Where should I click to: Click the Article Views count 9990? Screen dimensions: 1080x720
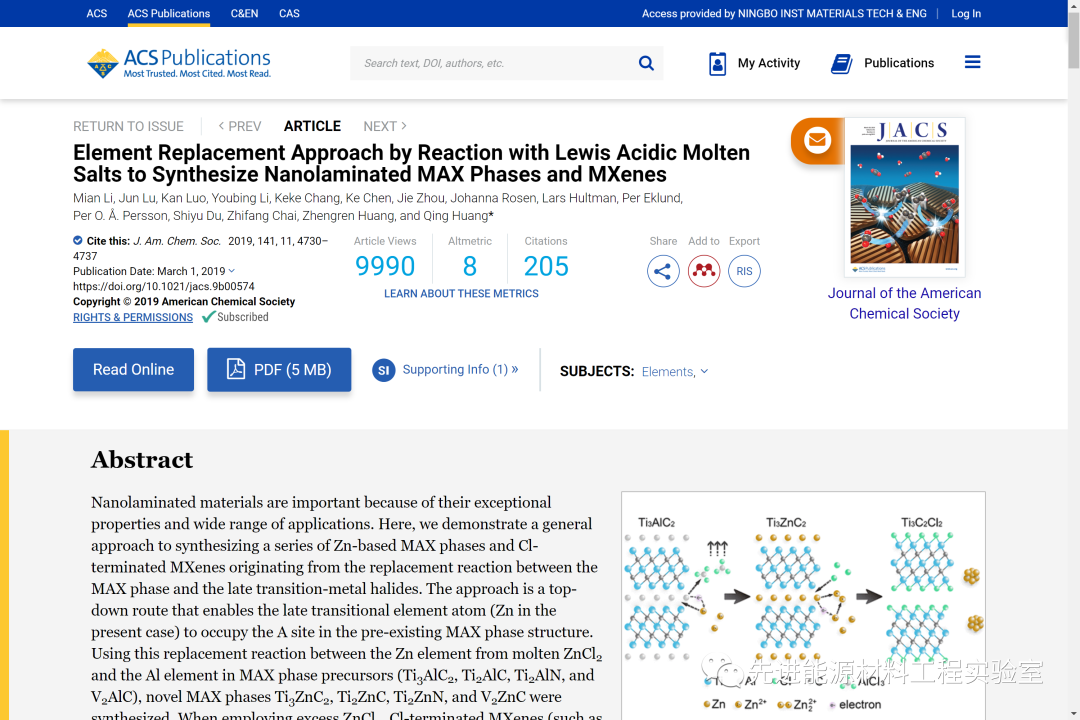coord(385,267)
